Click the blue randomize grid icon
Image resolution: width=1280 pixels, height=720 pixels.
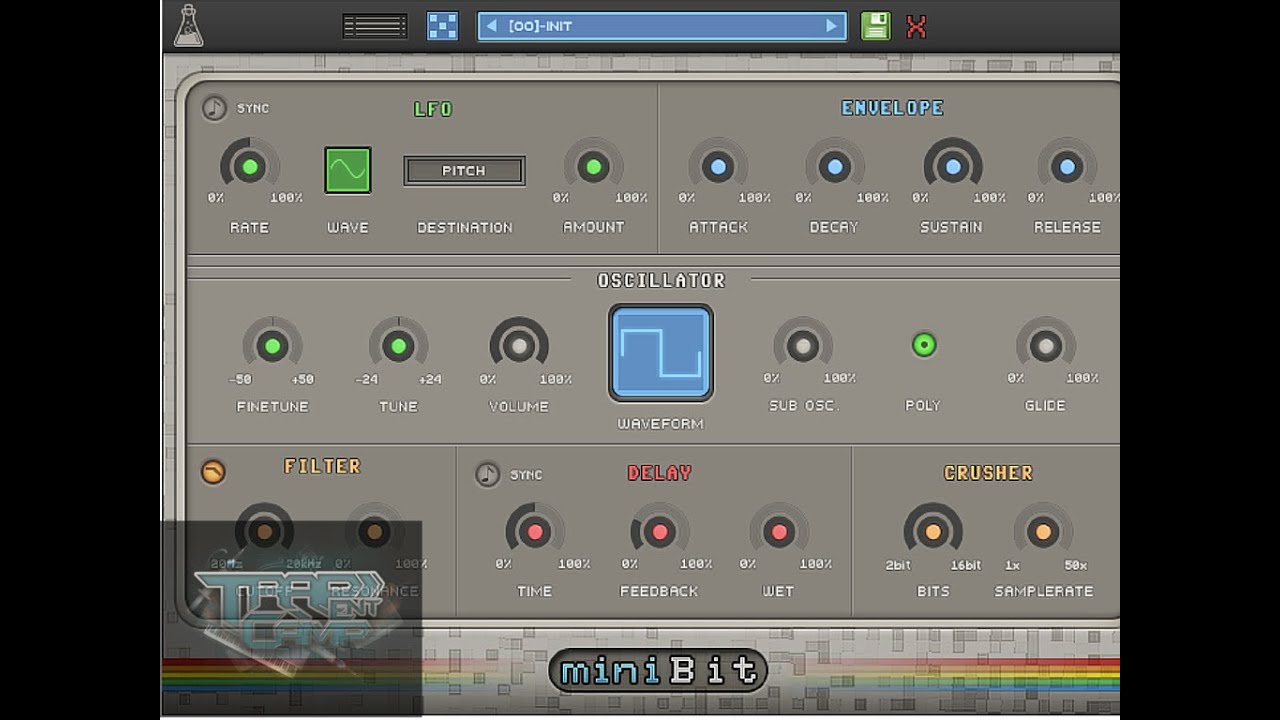[x=441, y=24]
